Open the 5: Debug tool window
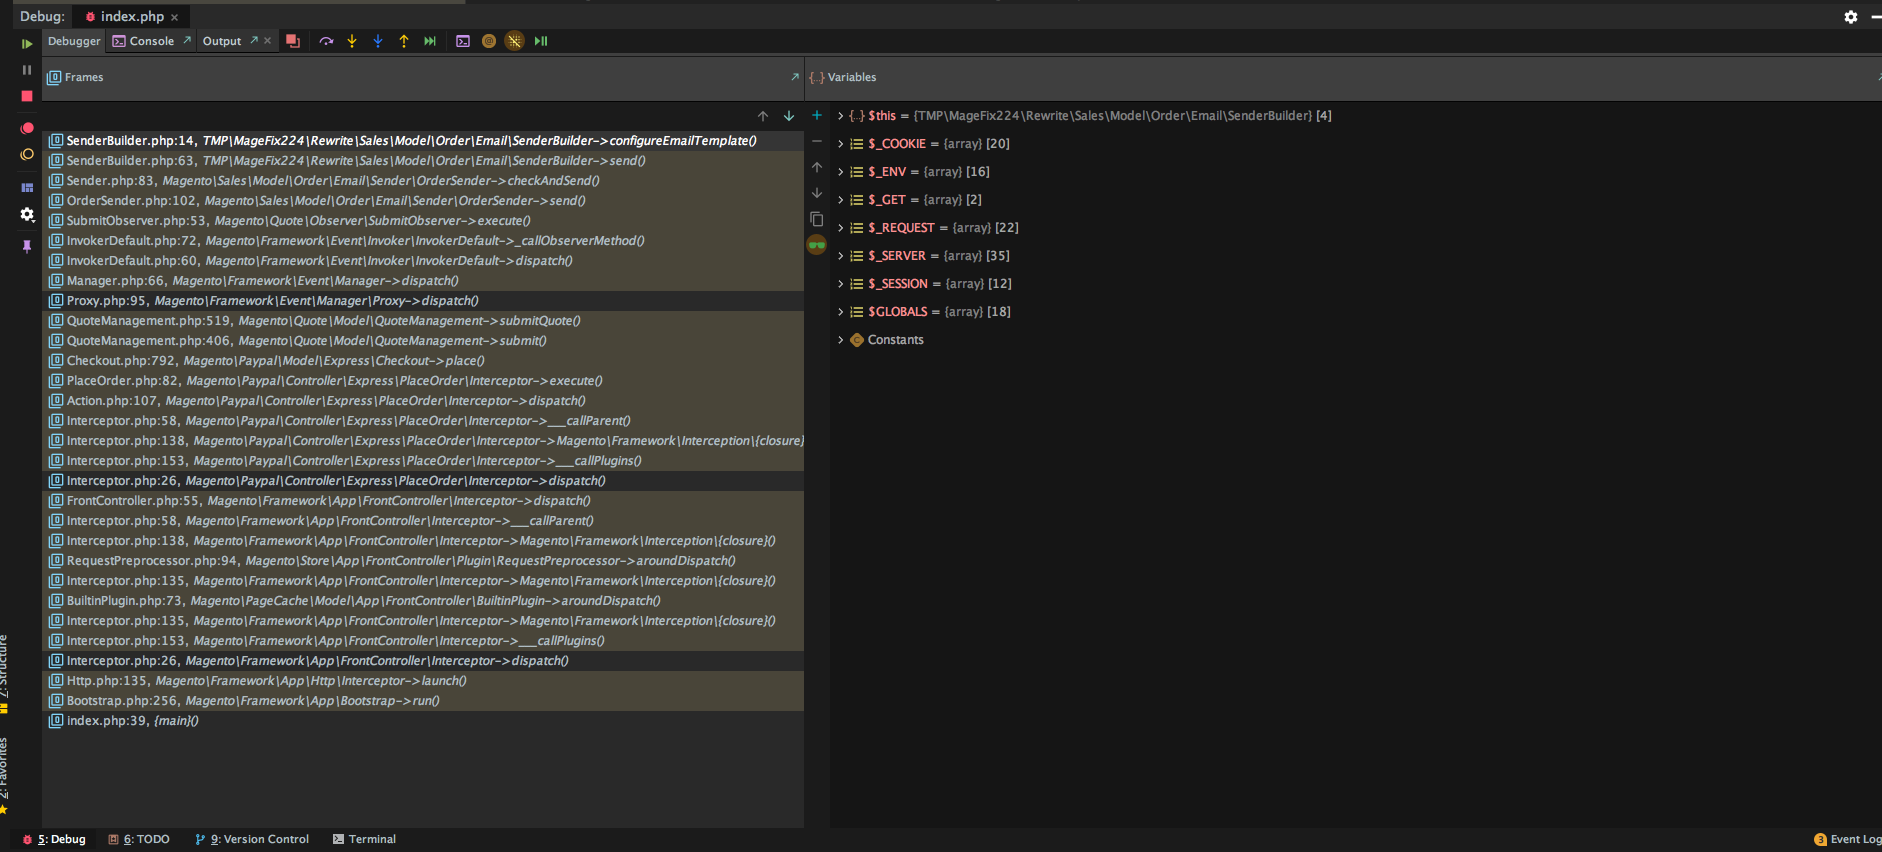The width and height of the screenshot is (1882, 852). (x=54, y=839)
